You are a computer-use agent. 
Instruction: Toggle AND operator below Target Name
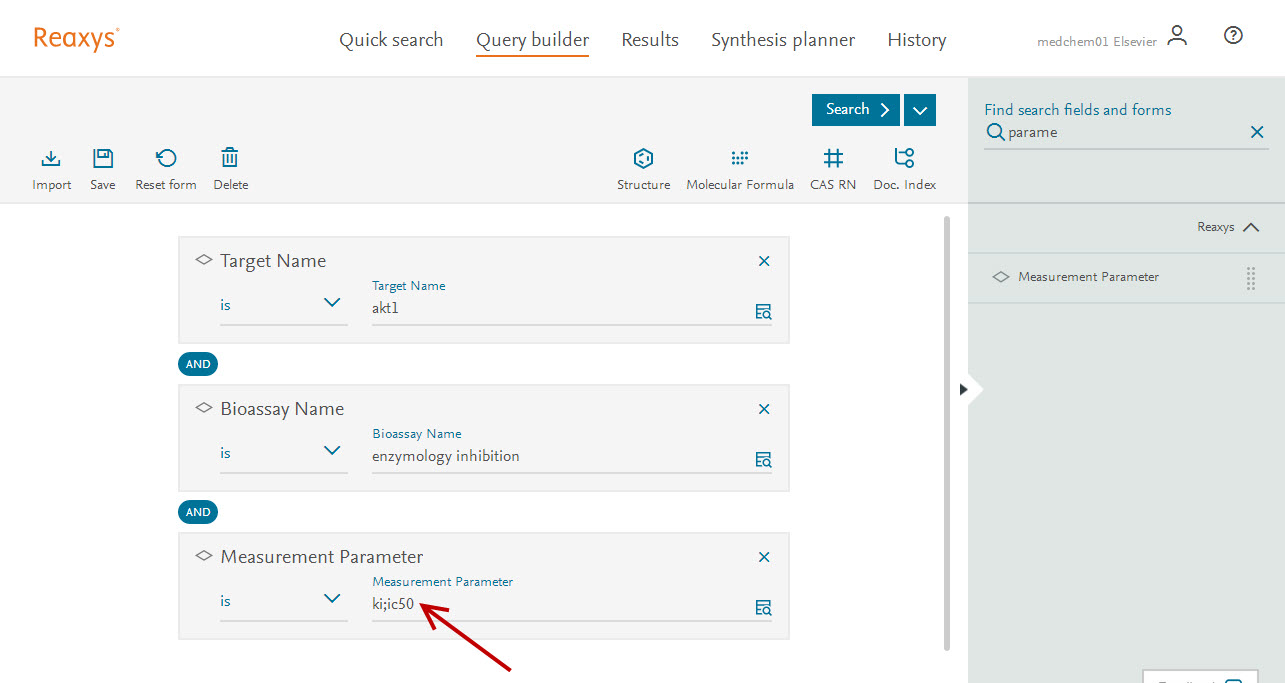click(x=198, y=364)
